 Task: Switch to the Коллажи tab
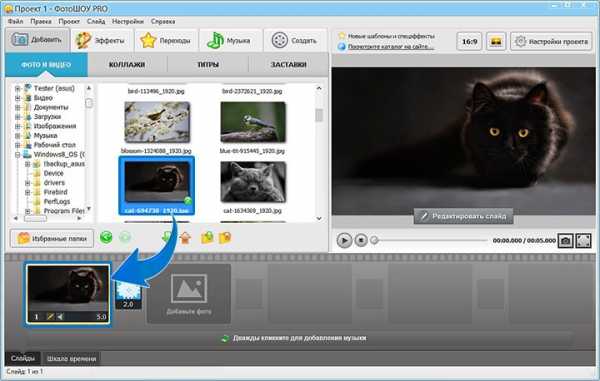pyautogui.click(x=127, y=65)
